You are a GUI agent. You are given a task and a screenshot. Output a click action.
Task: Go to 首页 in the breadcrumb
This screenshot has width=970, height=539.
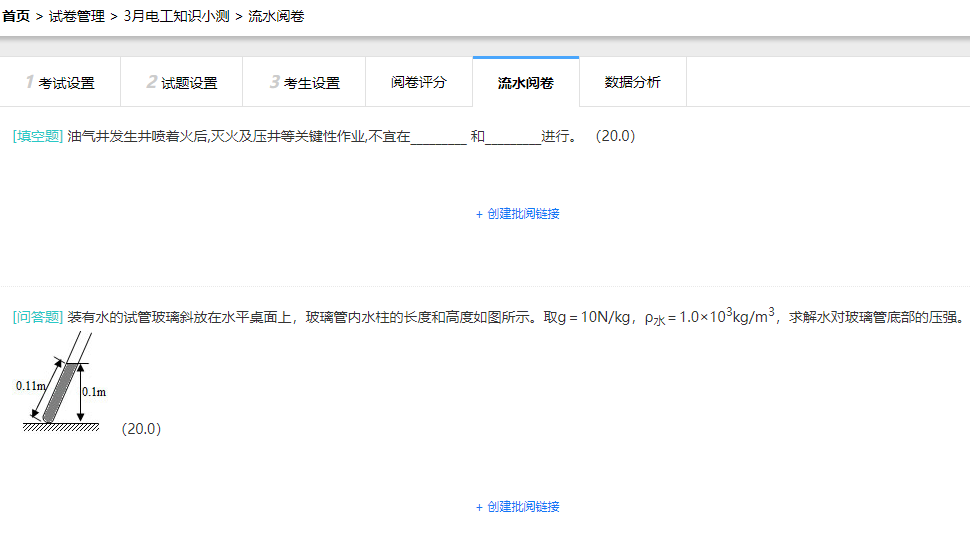coord(16,17)
